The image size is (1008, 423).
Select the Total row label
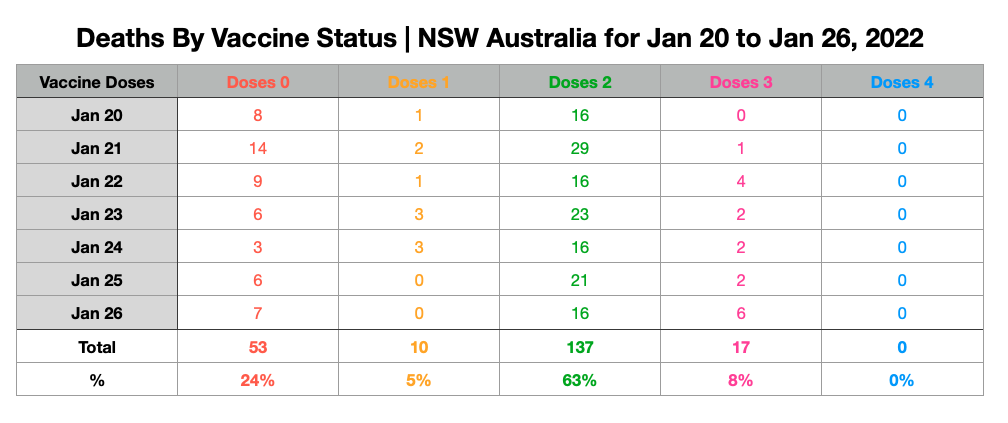[97, 347]
